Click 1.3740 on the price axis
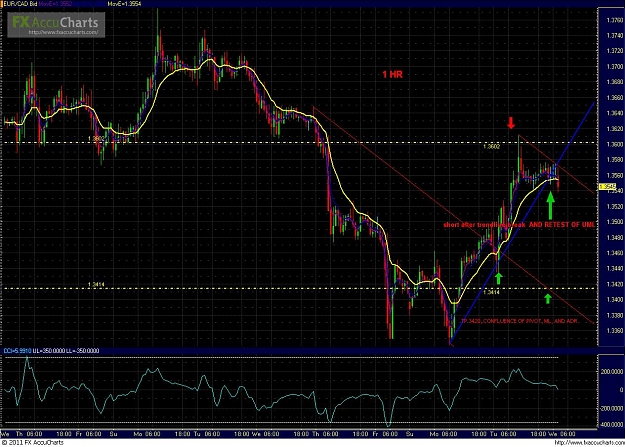 (614, 35)
